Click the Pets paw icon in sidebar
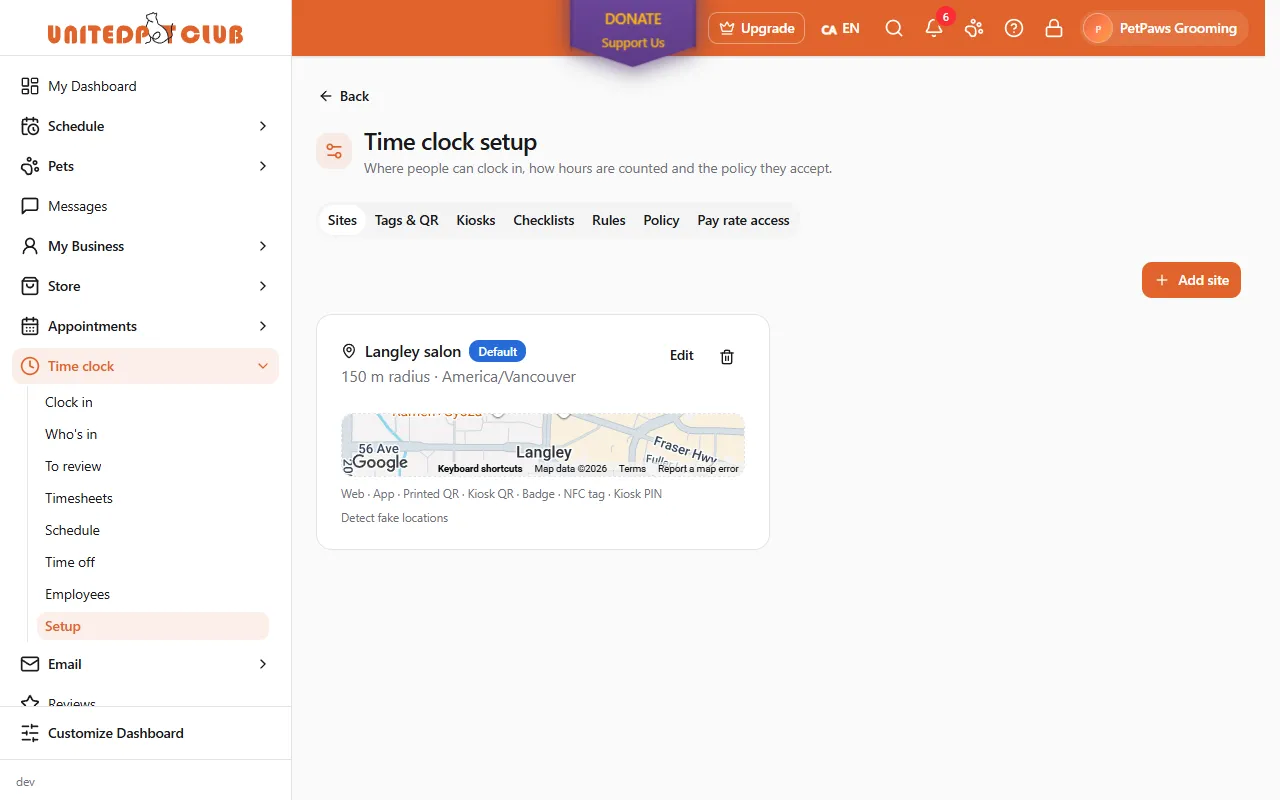 coord(30,166)
